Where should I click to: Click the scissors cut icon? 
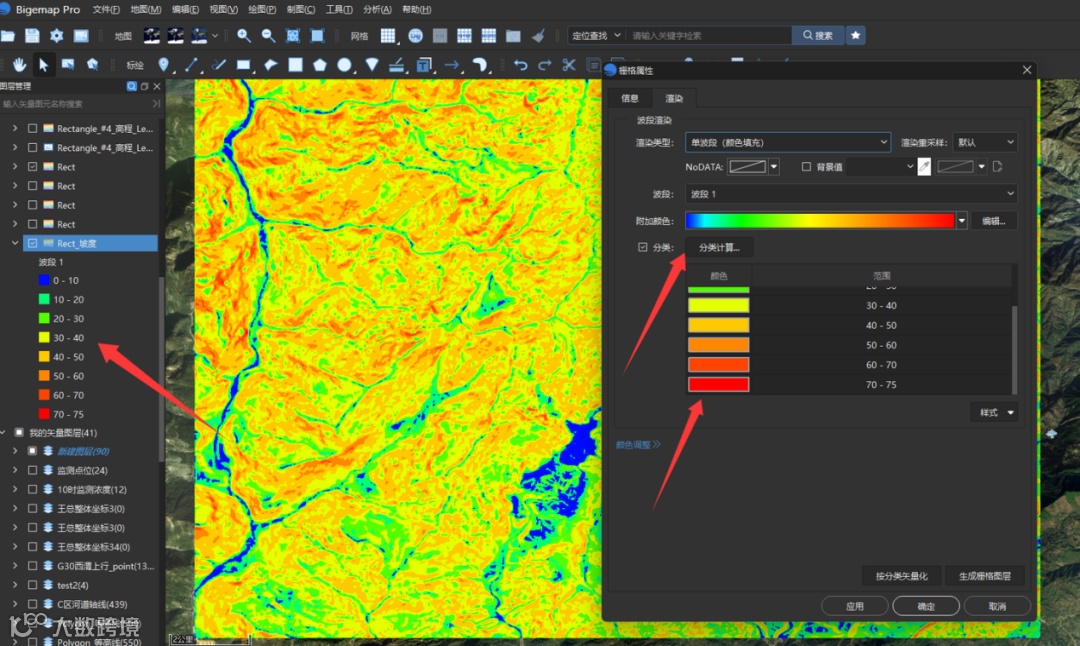click(x=569, y=65)
